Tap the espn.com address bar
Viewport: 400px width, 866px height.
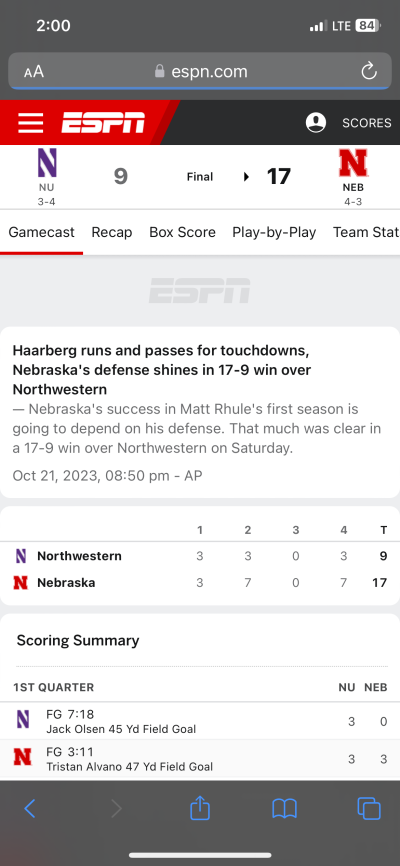tap(200, 71)
